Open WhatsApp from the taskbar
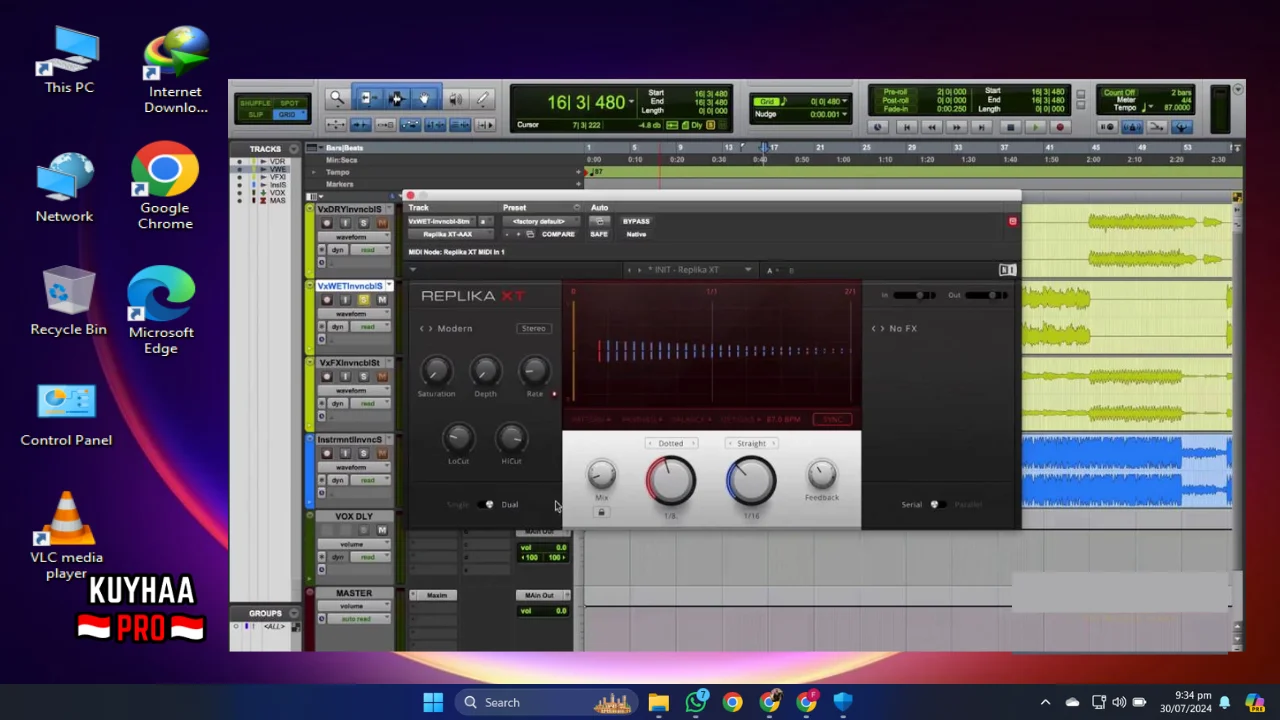The image size is (1280, 720). pyautogui.click(x=696, y=702)
